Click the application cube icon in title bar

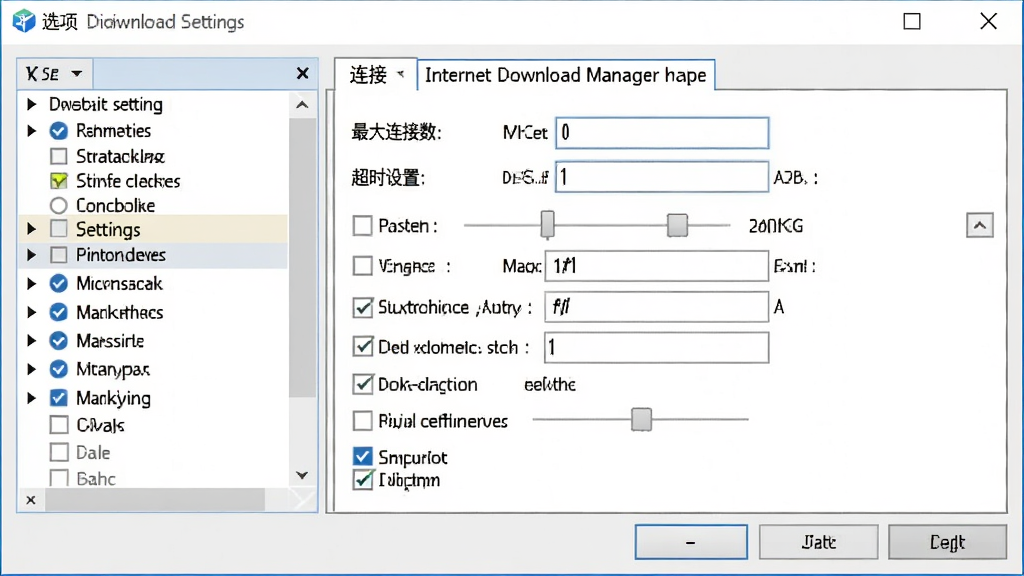point(24,21)
